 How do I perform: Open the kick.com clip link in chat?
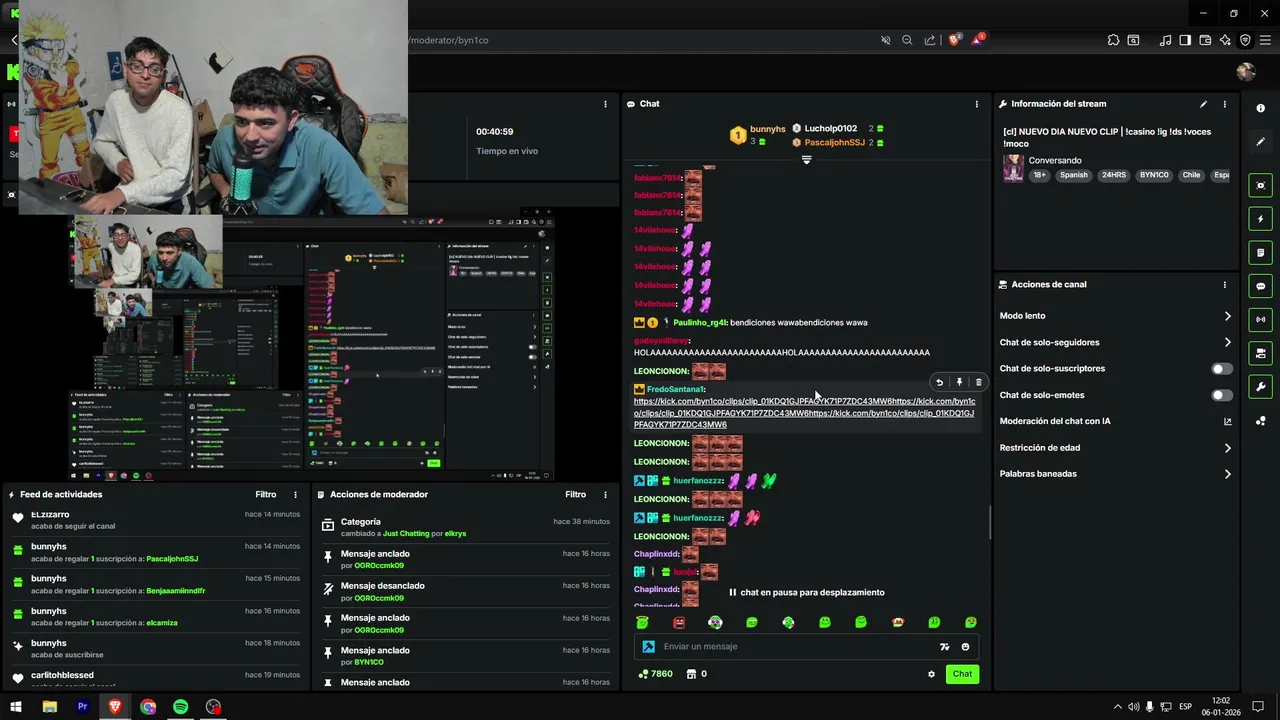click(x=804, y=413)
